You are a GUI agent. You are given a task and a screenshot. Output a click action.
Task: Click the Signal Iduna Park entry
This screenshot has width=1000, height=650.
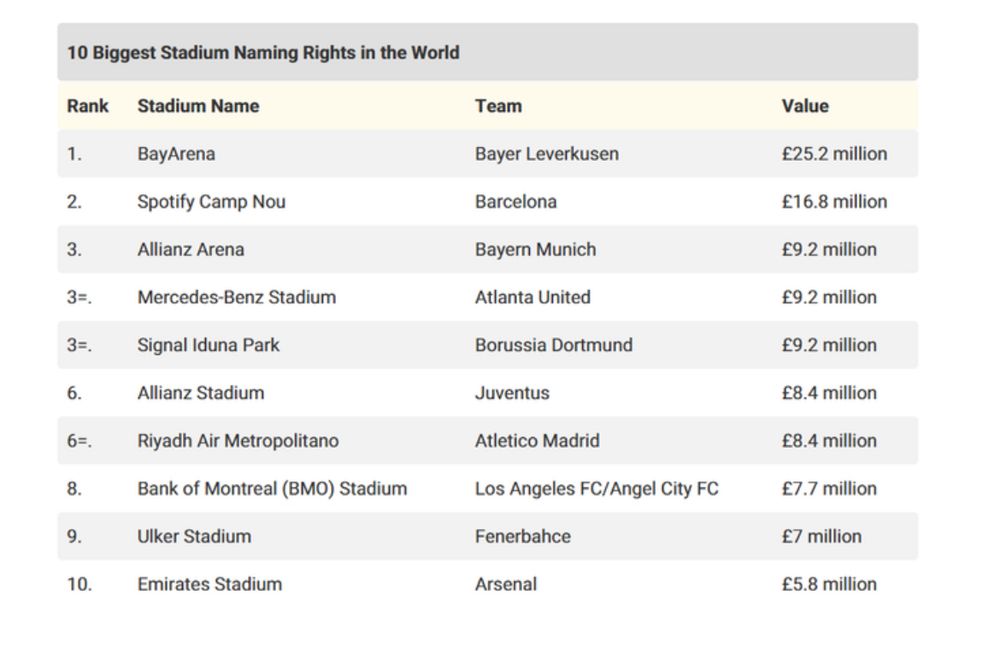point(209,346)
